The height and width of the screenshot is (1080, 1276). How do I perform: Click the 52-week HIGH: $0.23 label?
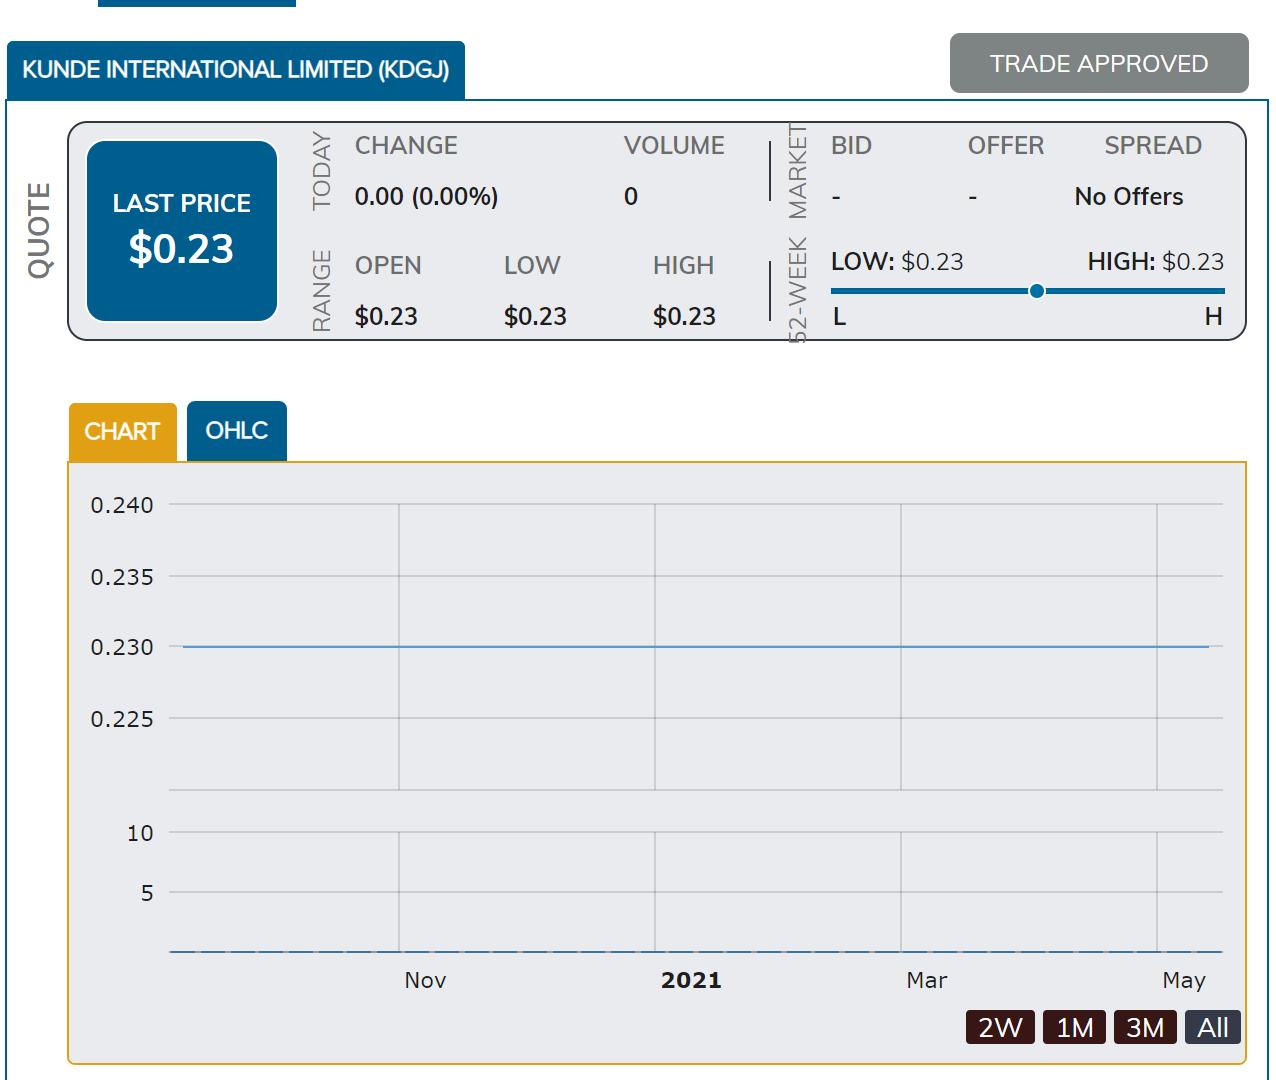pyautogui.click(x=1155, y=262)
